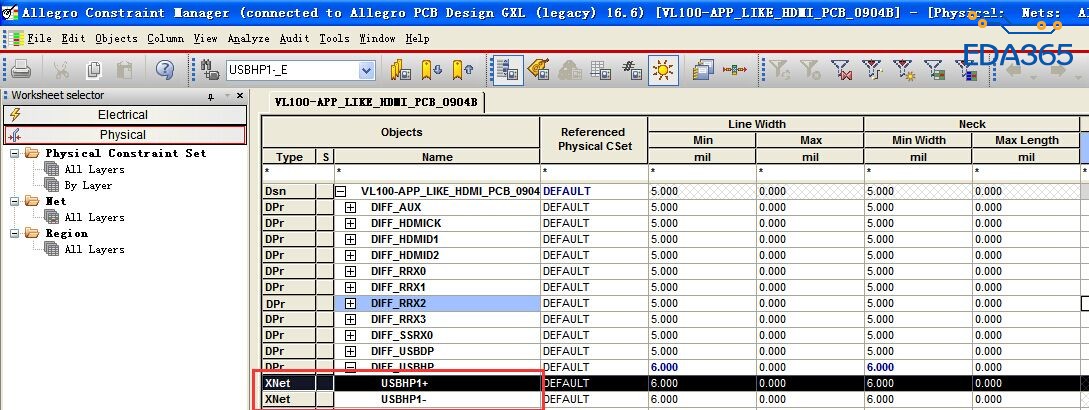Viewport: 1089px width, 410px height.
Task: Click the Cut scissors icon
Action: (x=60, y=69)
